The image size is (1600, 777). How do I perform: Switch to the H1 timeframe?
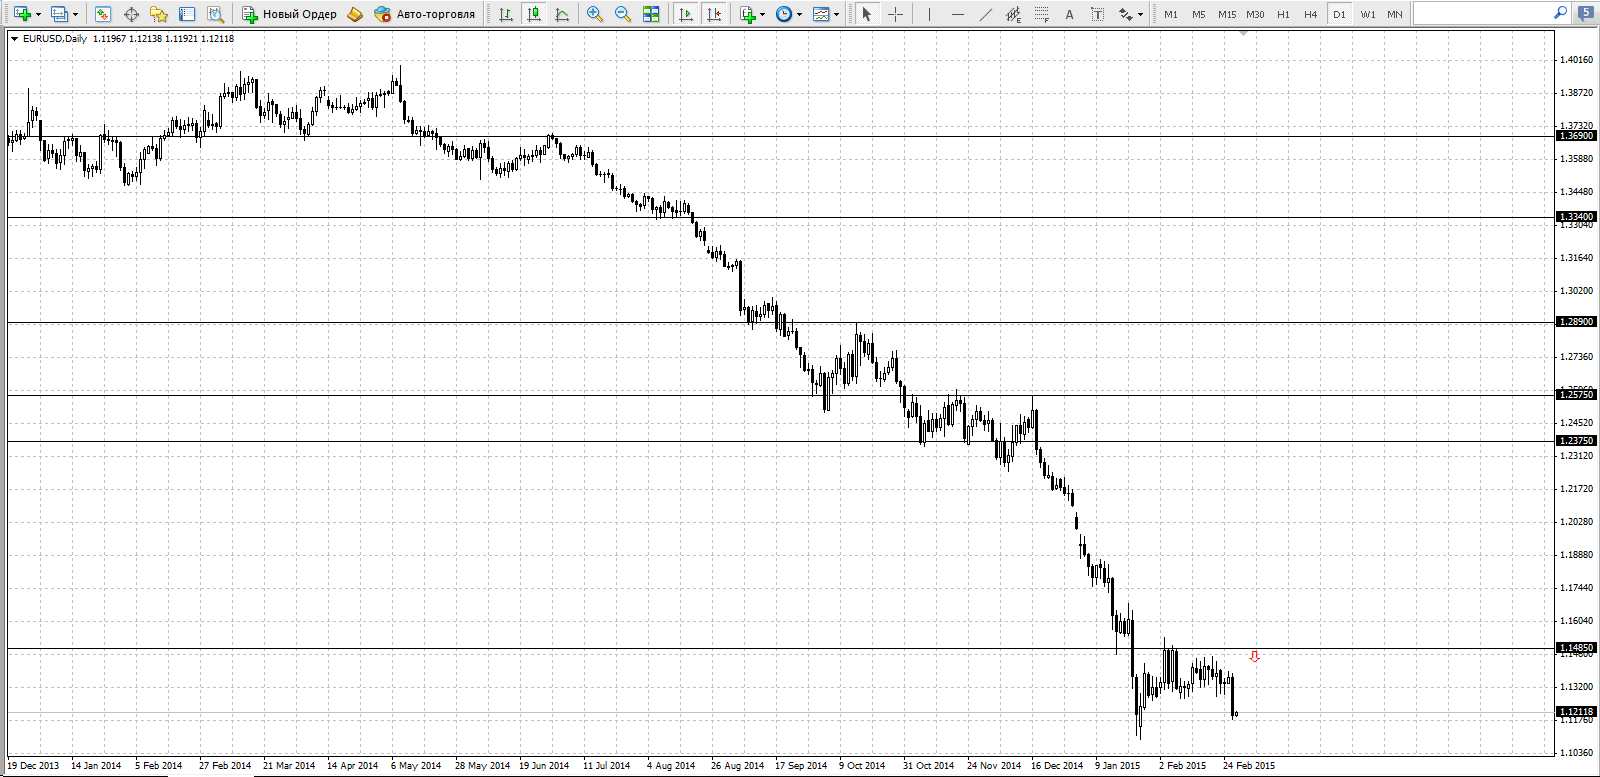point(1283,14)
